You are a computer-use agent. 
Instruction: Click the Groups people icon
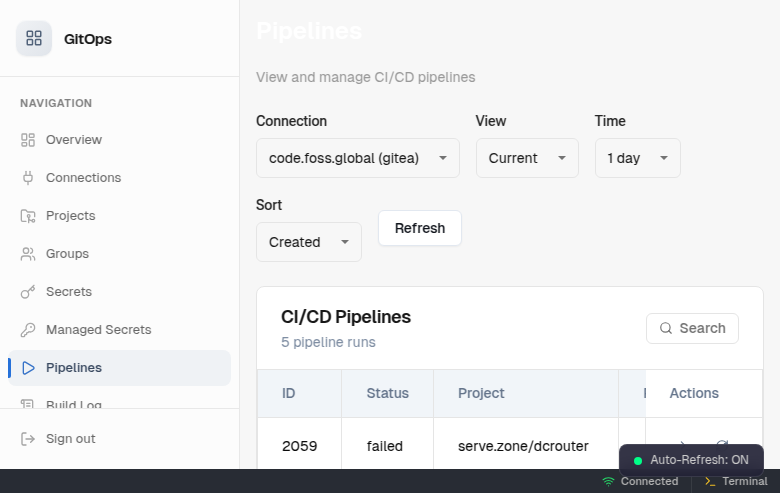(x=28, y=254)
